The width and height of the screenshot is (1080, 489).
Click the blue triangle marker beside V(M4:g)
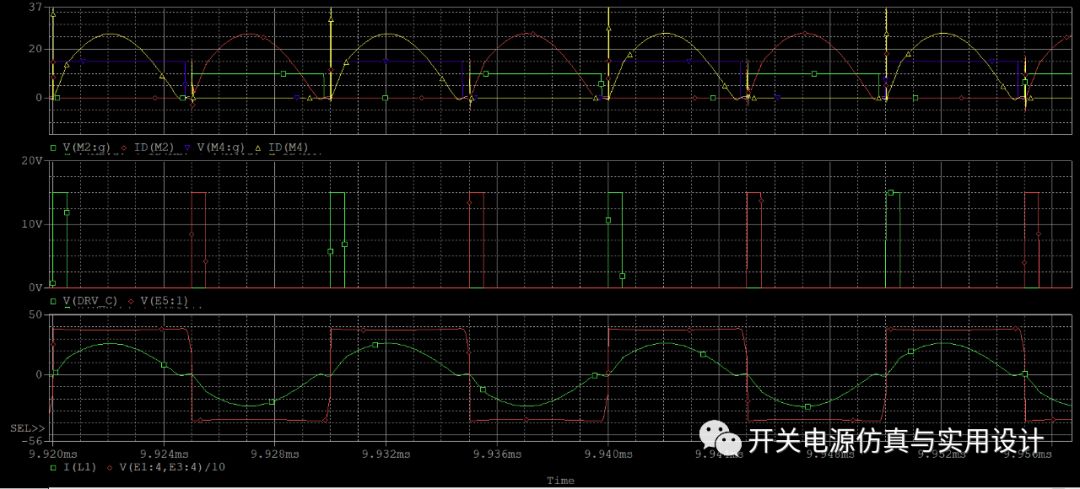pyautogui.click(x=187, y=147)
